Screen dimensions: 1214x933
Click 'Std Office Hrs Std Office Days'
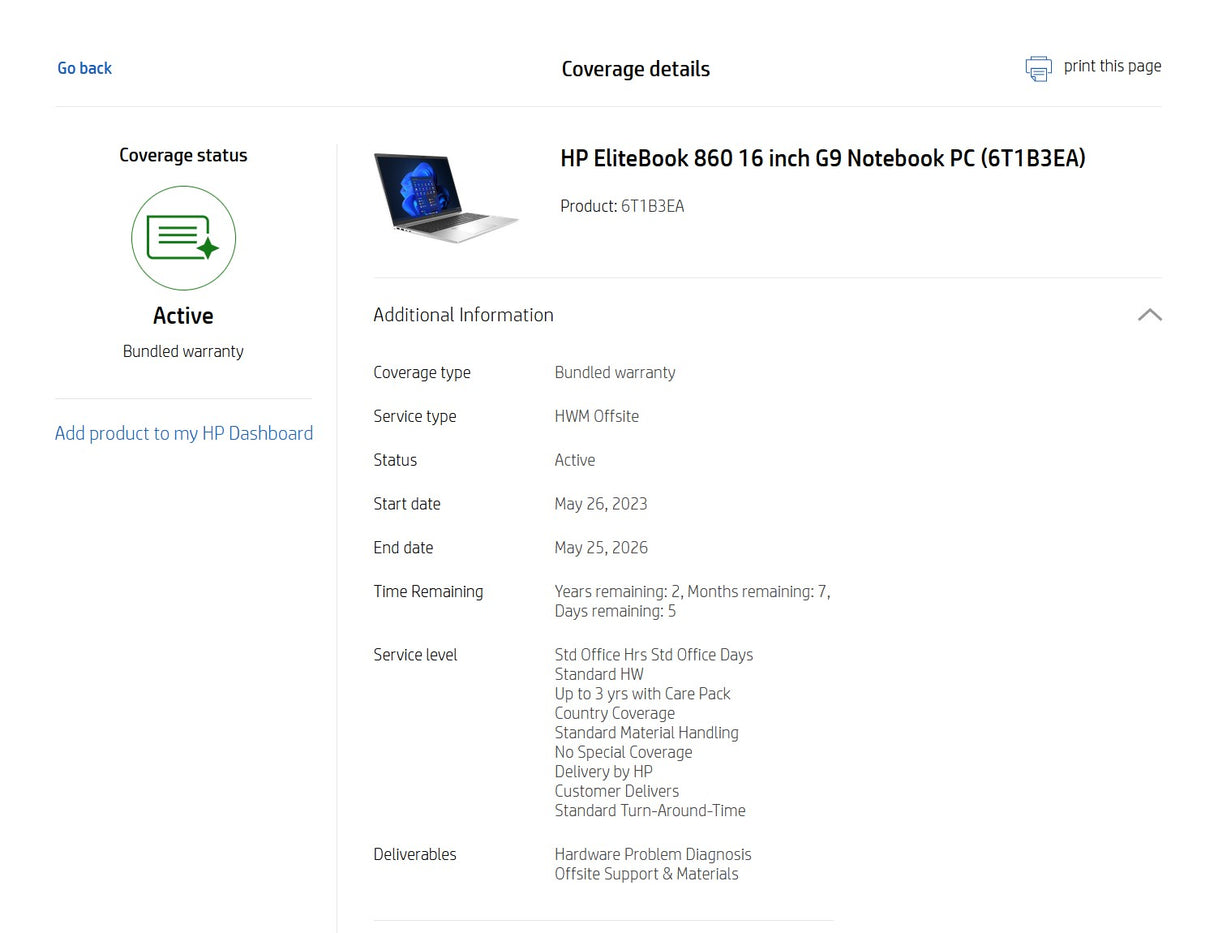pyautogui.click(x=654, y=655)
